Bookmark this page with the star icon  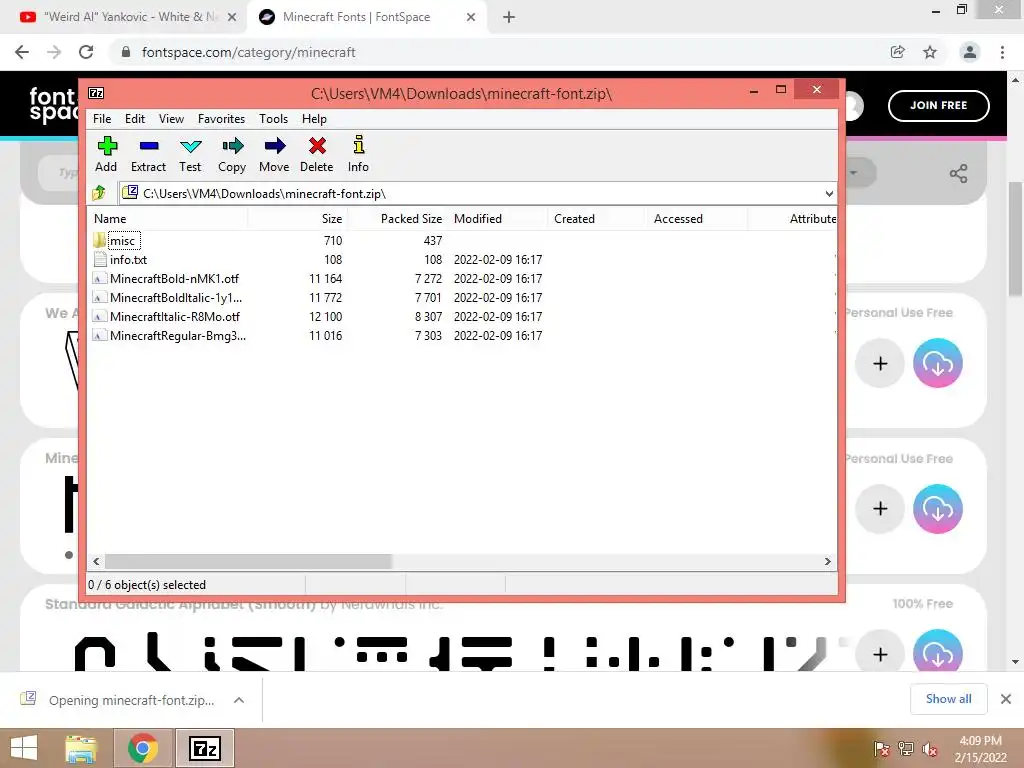(930, 52)
